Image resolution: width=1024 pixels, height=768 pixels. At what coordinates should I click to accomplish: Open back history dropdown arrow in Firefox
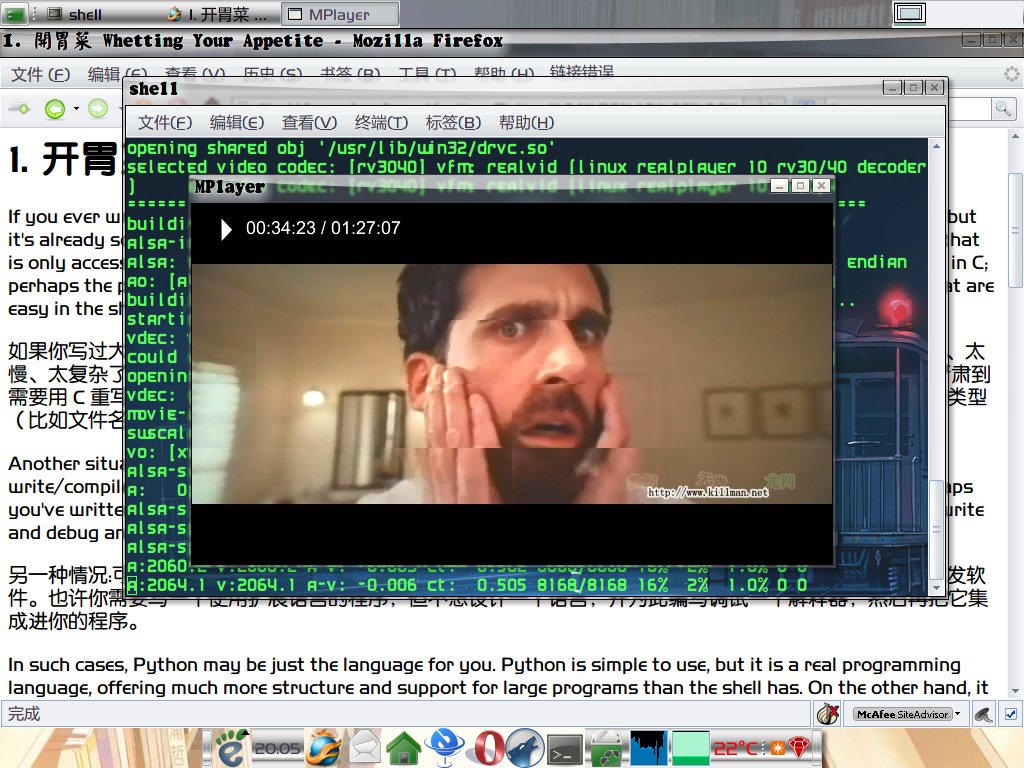tap(76, 108)
